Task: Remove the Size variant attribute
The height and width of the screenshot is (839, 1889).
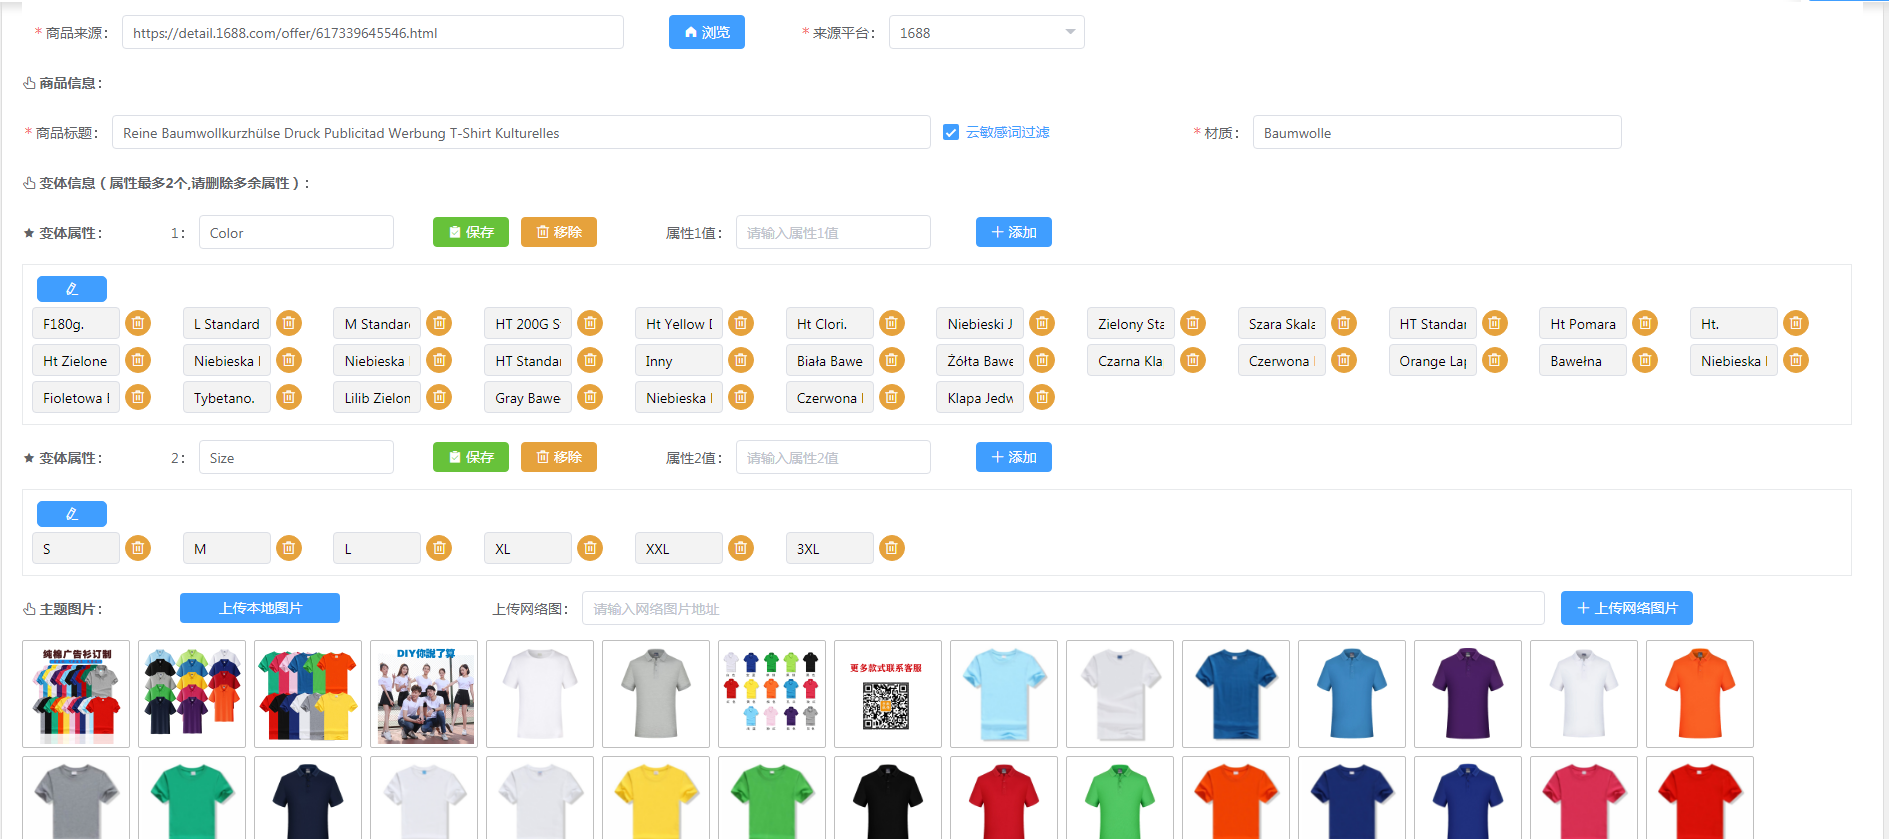Action: pos(558,457)
